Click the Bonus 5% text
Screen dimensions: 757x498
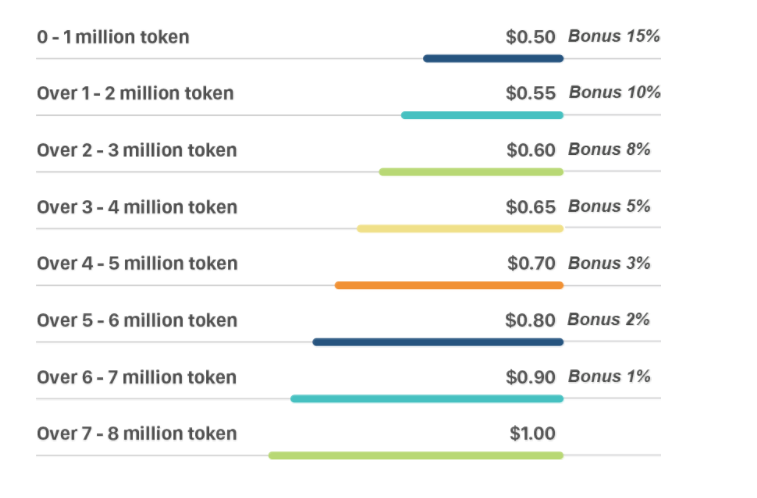tap(609, 206)
